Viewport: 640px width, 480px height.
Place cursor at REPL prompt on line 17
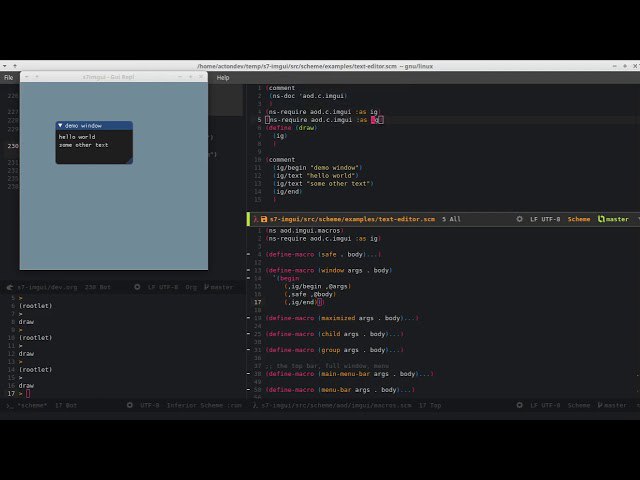(x=28, y=393)
